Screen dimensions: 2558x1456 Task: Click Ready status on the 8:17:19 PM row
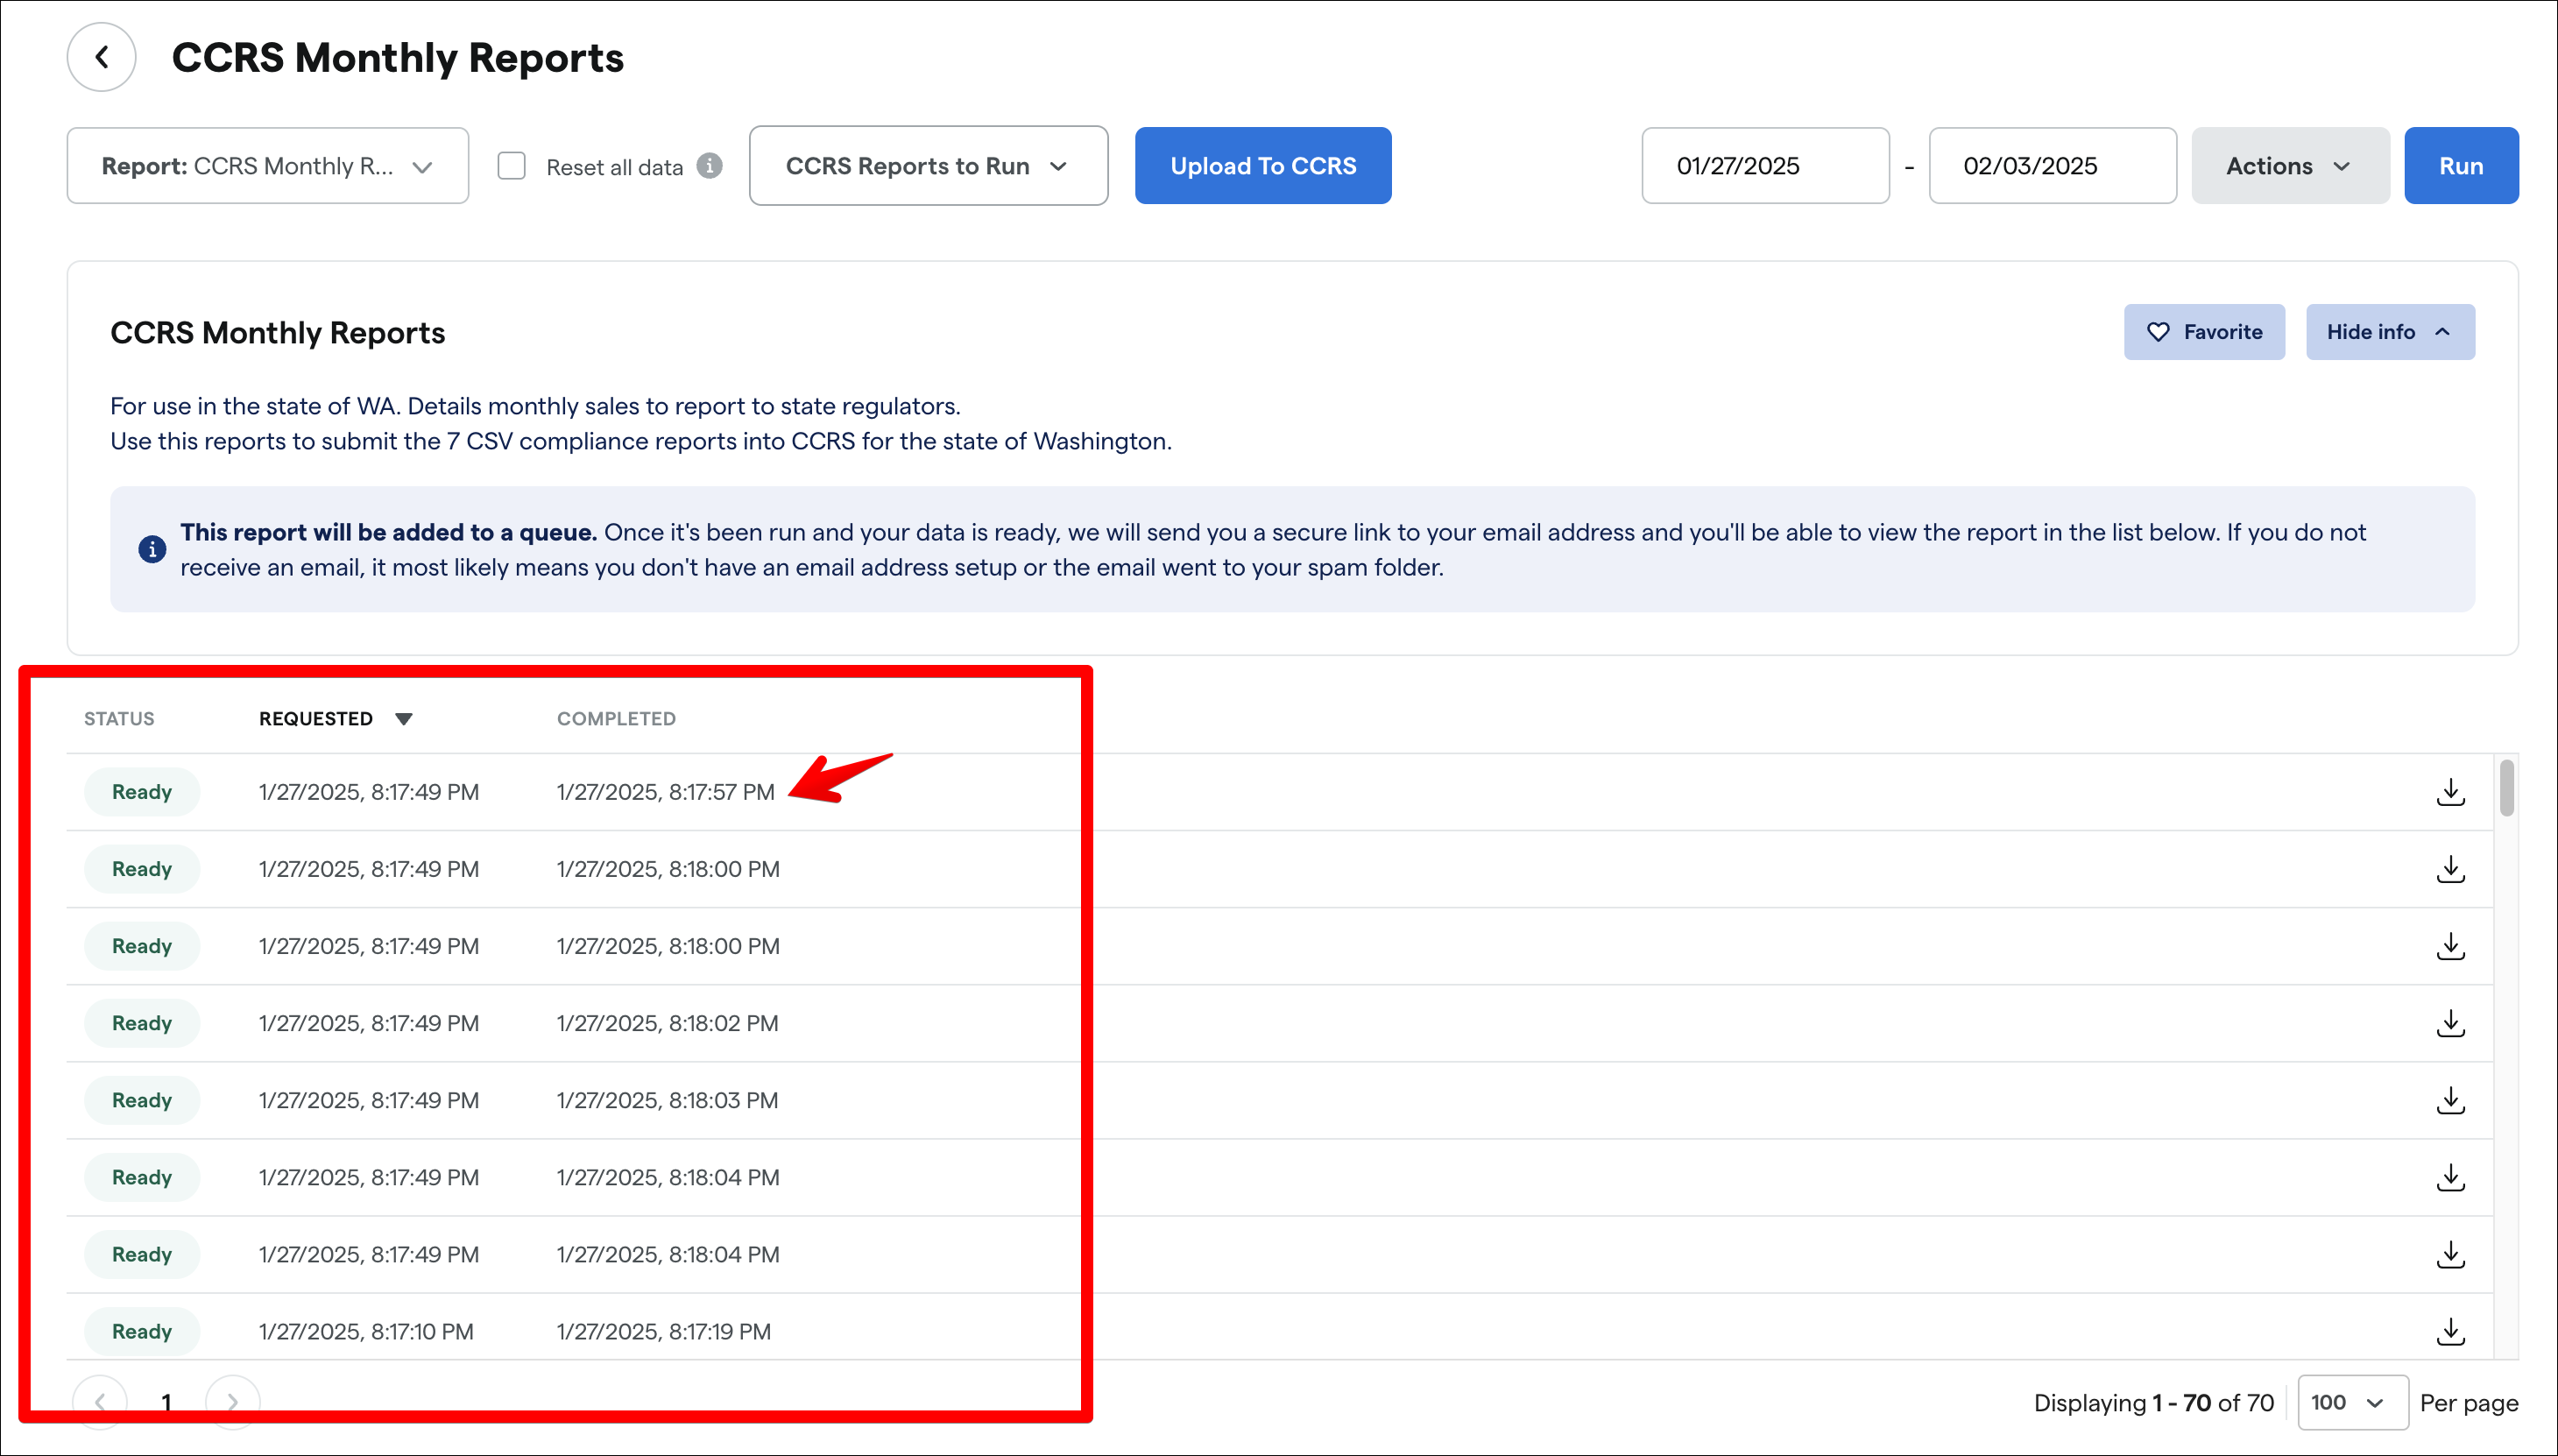pos(142,1331)
